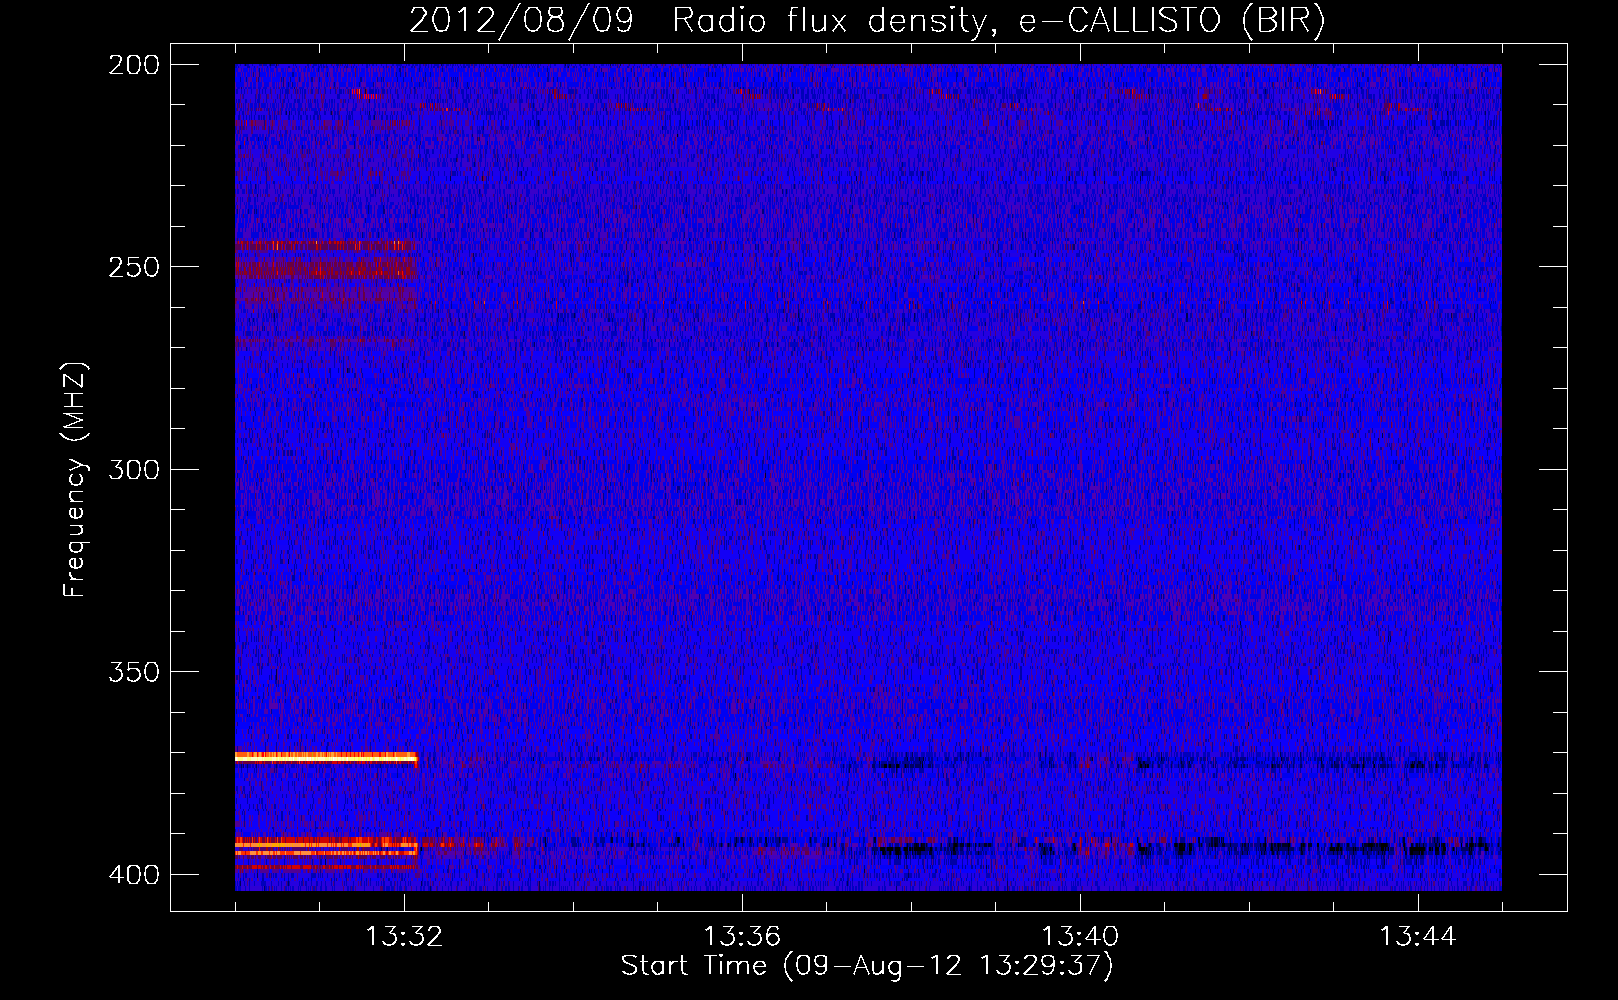Screen dimensions: 1618x1000
Task: Click the bright yellow emission band near 372 MHz
Action: (x=325, y=758)
